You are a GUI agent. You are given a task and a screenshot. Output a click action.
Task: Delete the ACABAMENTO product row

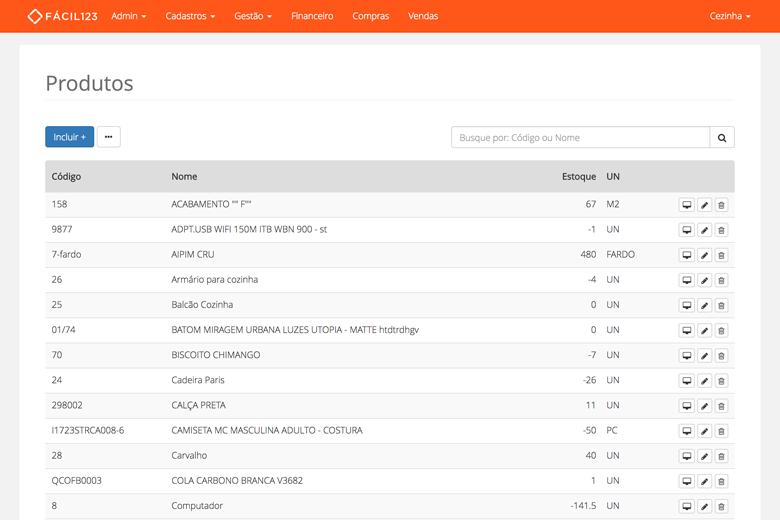click(x=721, y=205)
